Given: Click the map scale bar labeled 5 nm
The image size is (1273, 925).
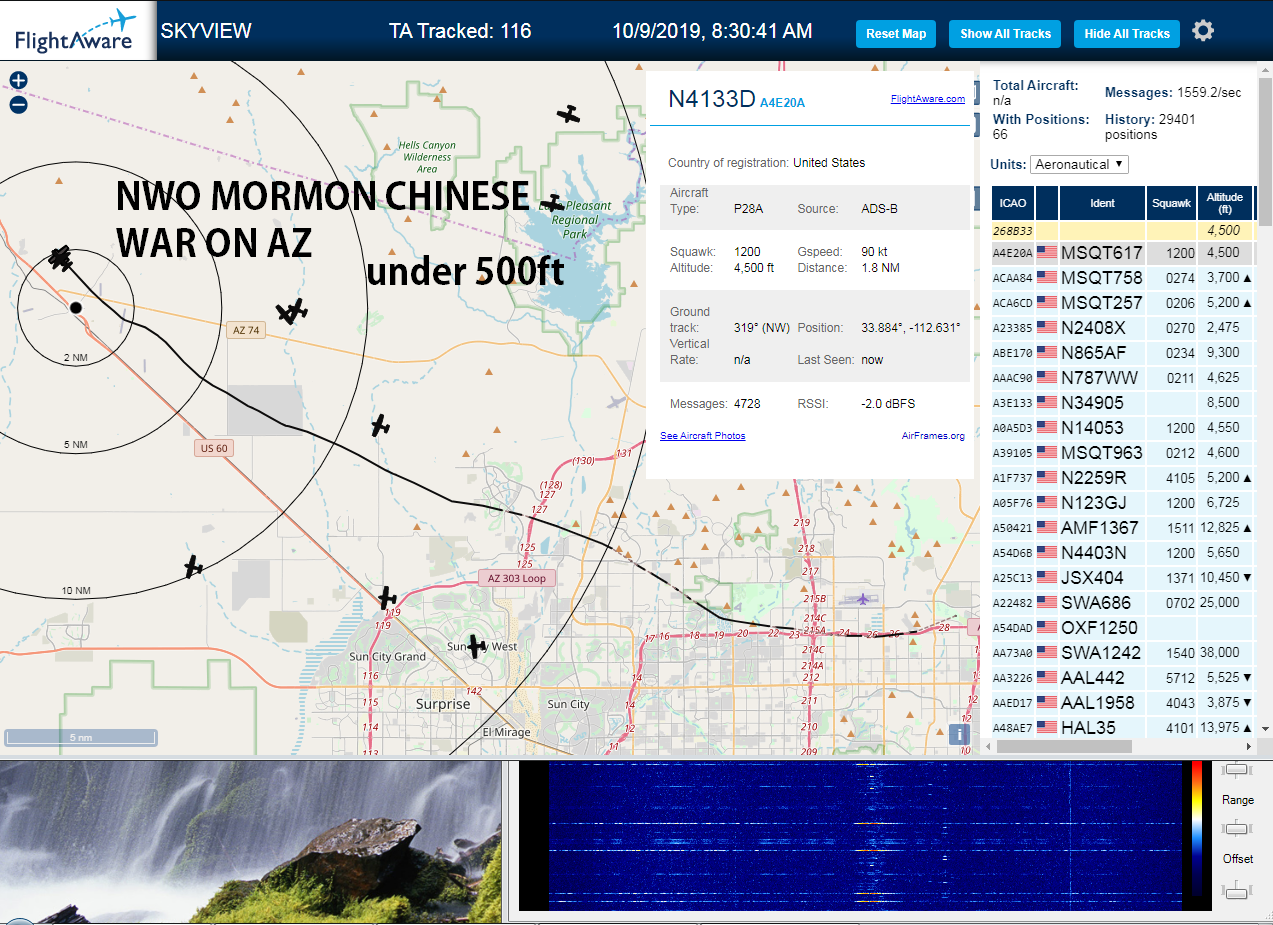Looking at the screenshot, I should [81, 738].
